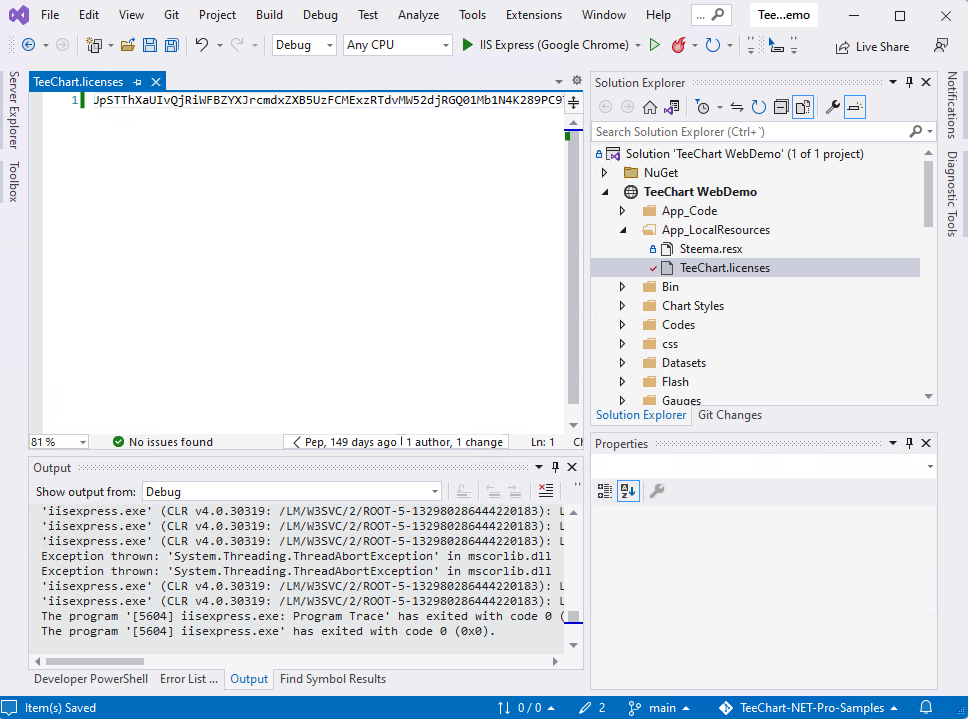The image size is (968, 719).
Task: Collapse the App_LocalResources folder
Action: tap(623, 230)
